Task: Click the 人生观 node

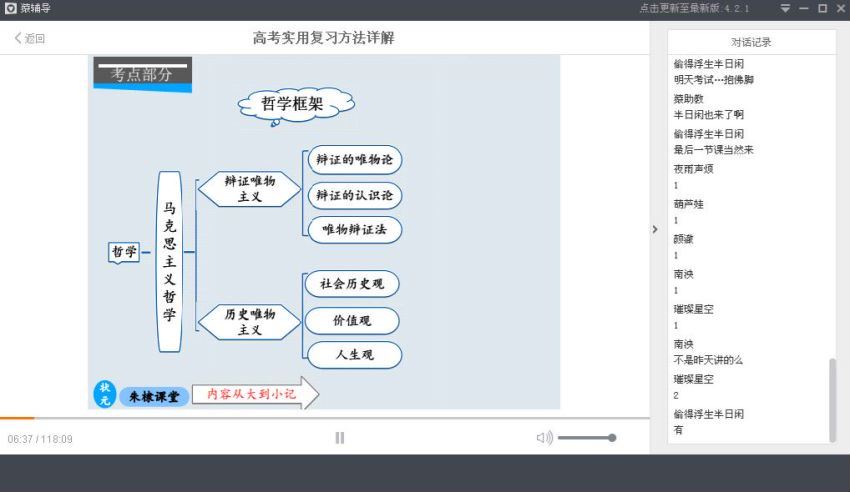Action: [x=355, y=355]
